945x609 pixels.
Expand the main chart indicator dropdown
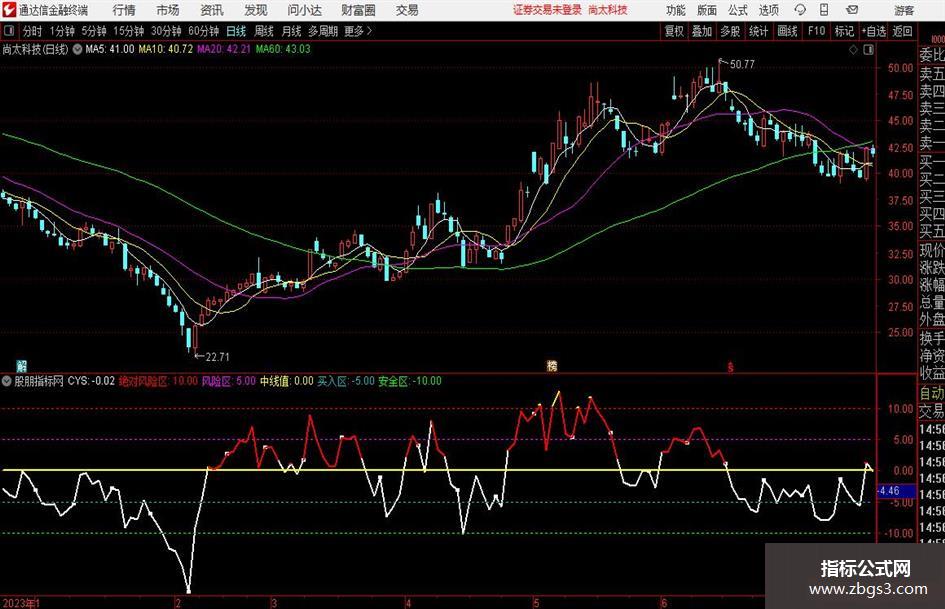point(77,49)
